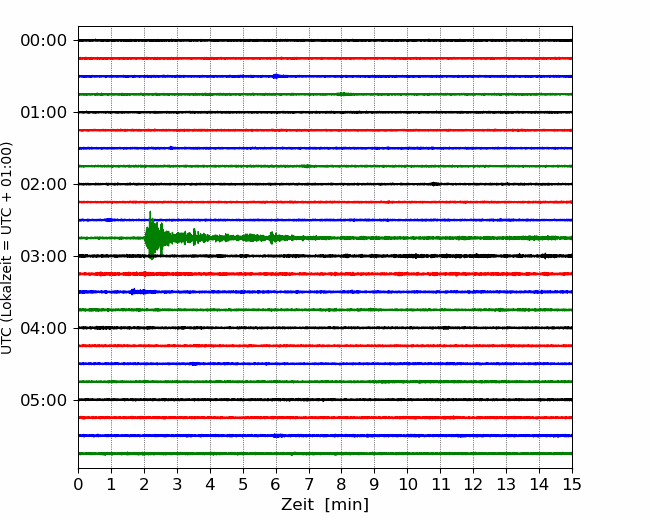
Task: Click the small blue blip at 02:30 near minute 1
Action: coord(109,220)
